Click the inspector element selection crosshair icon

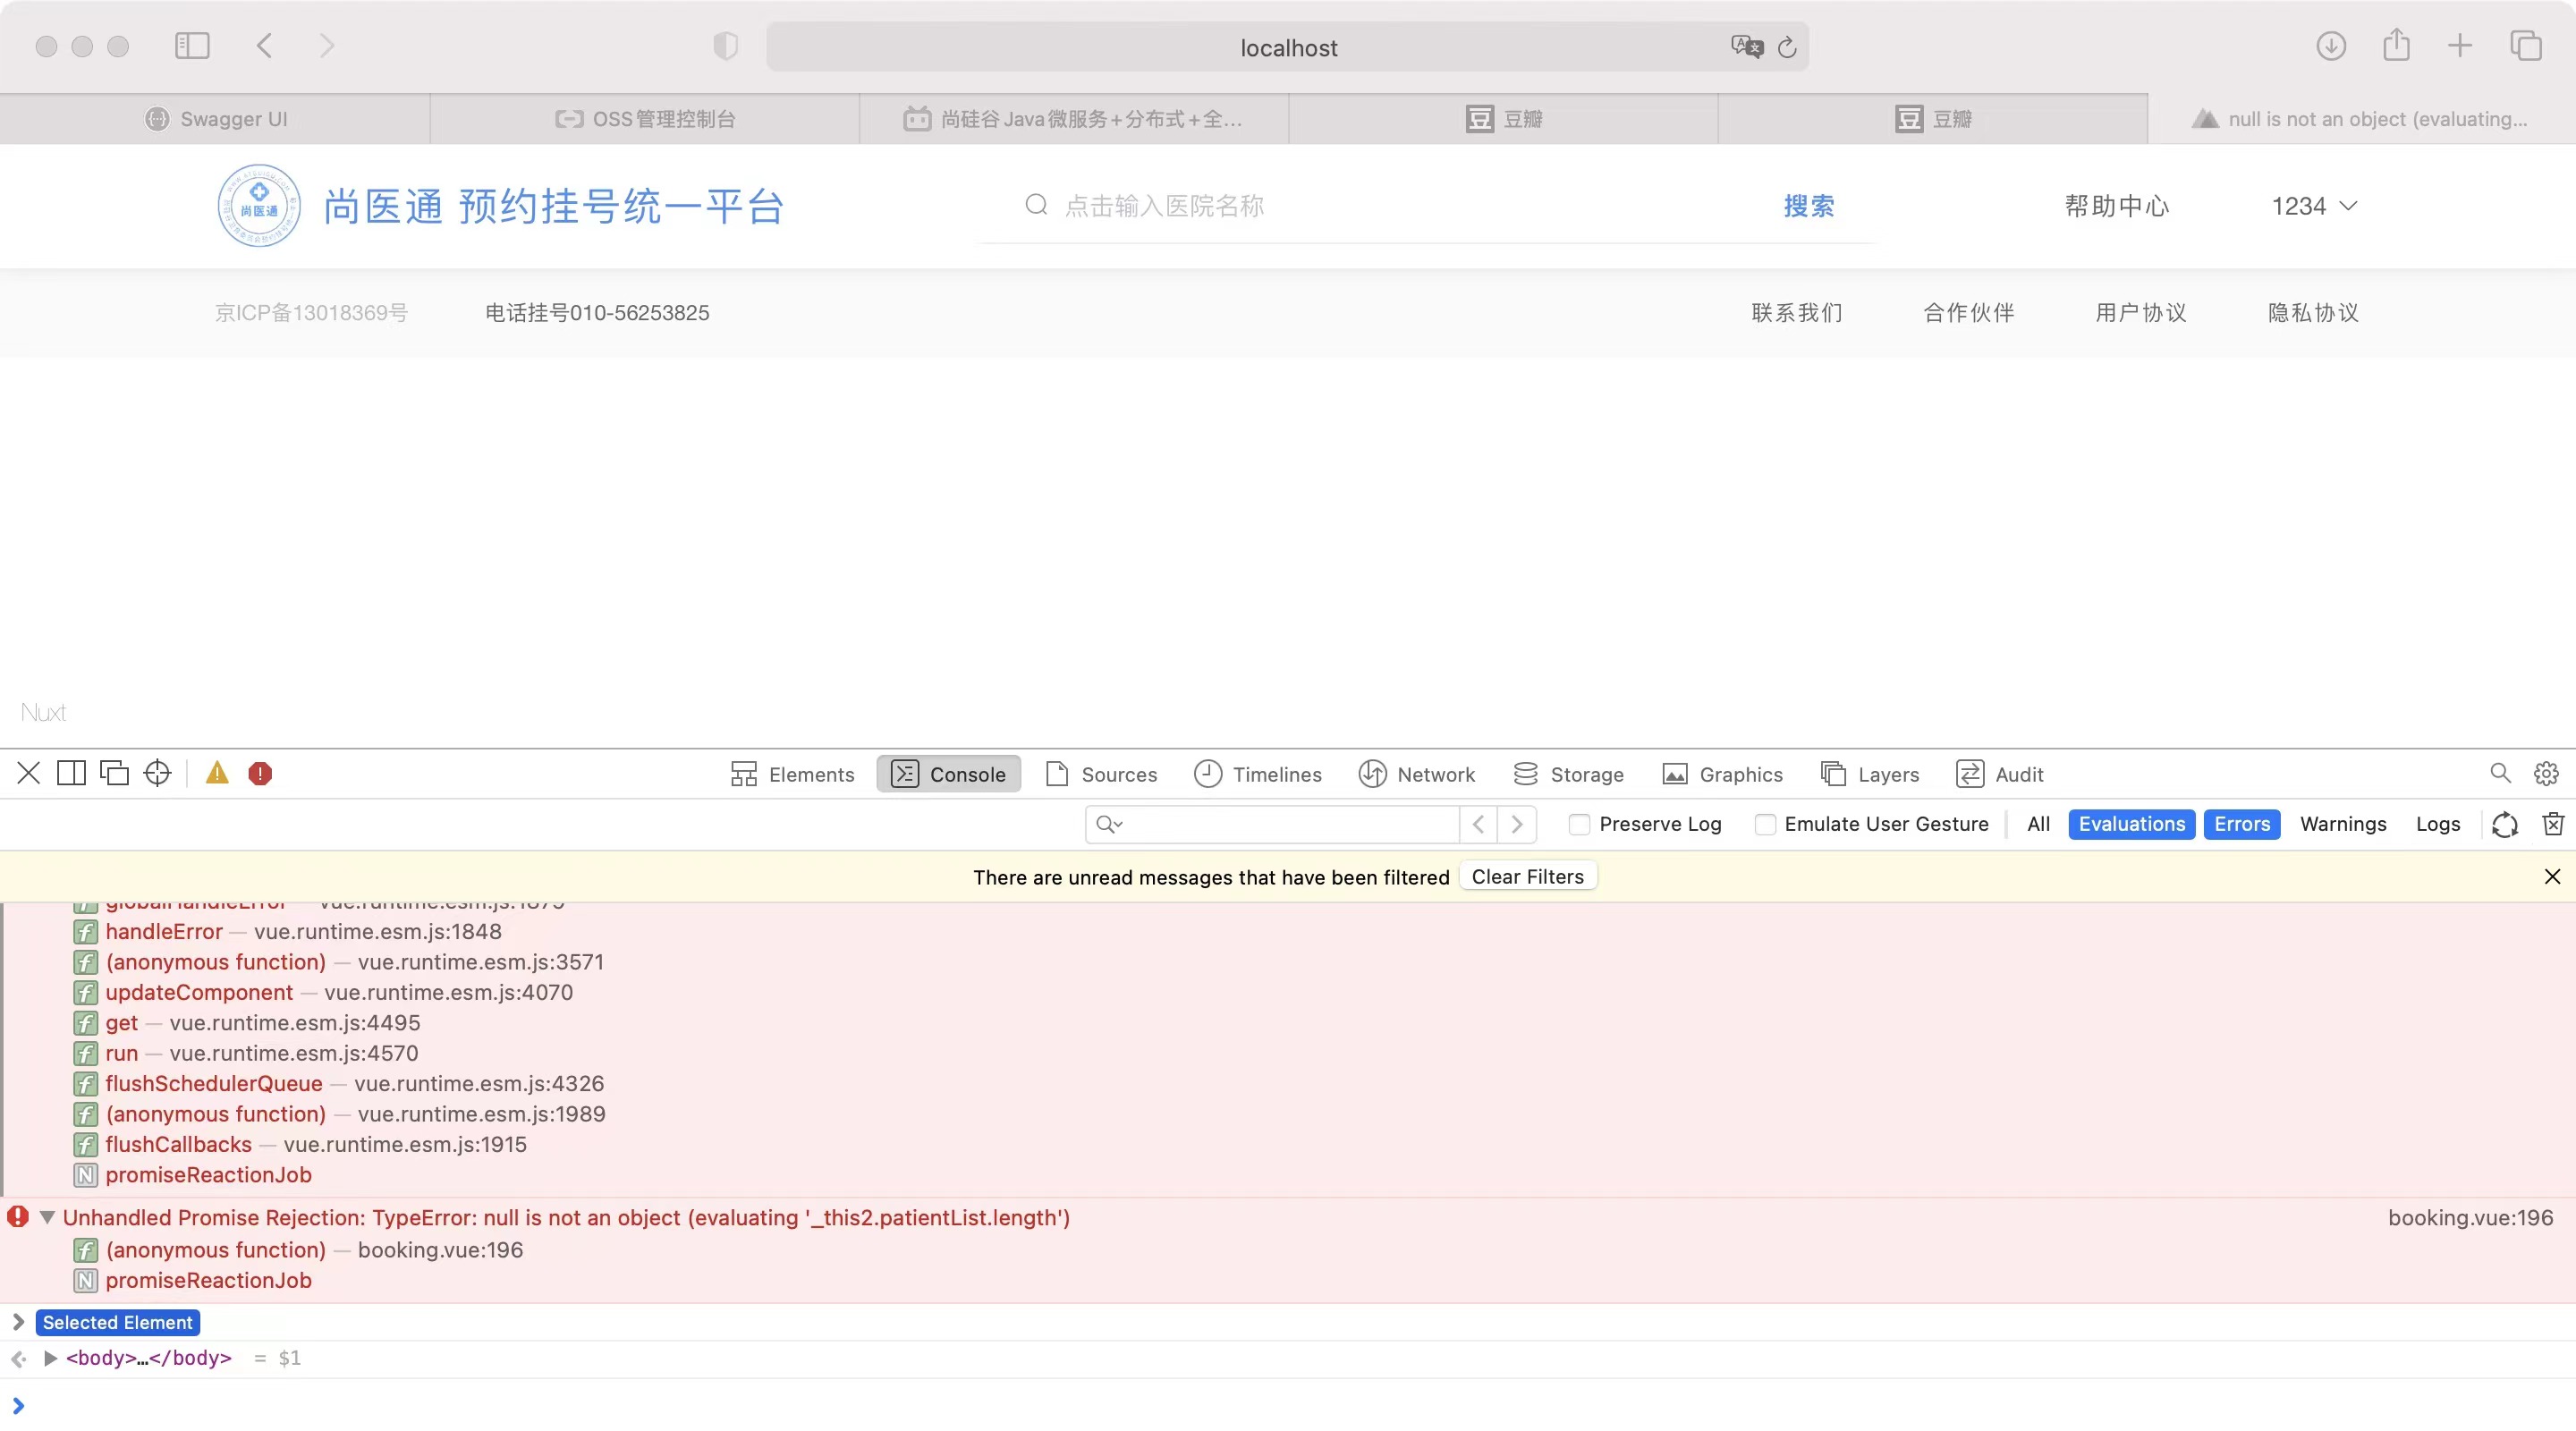pos(157,773)
